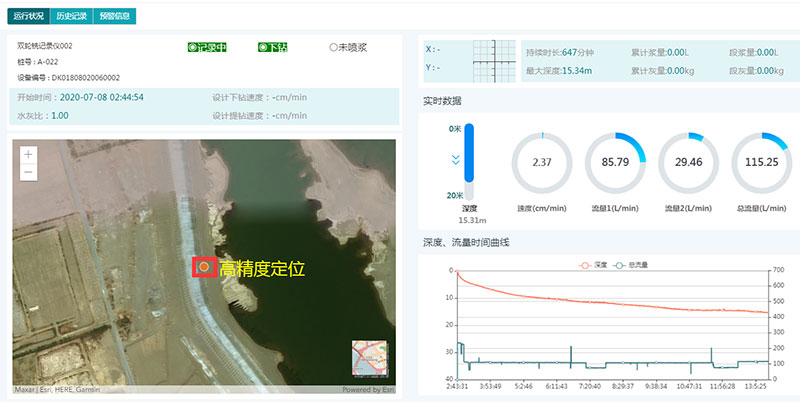The height and width of the screenshot is (402, 800).
Task: Click the vertical depth progress bar
Action: click(469, 162)
